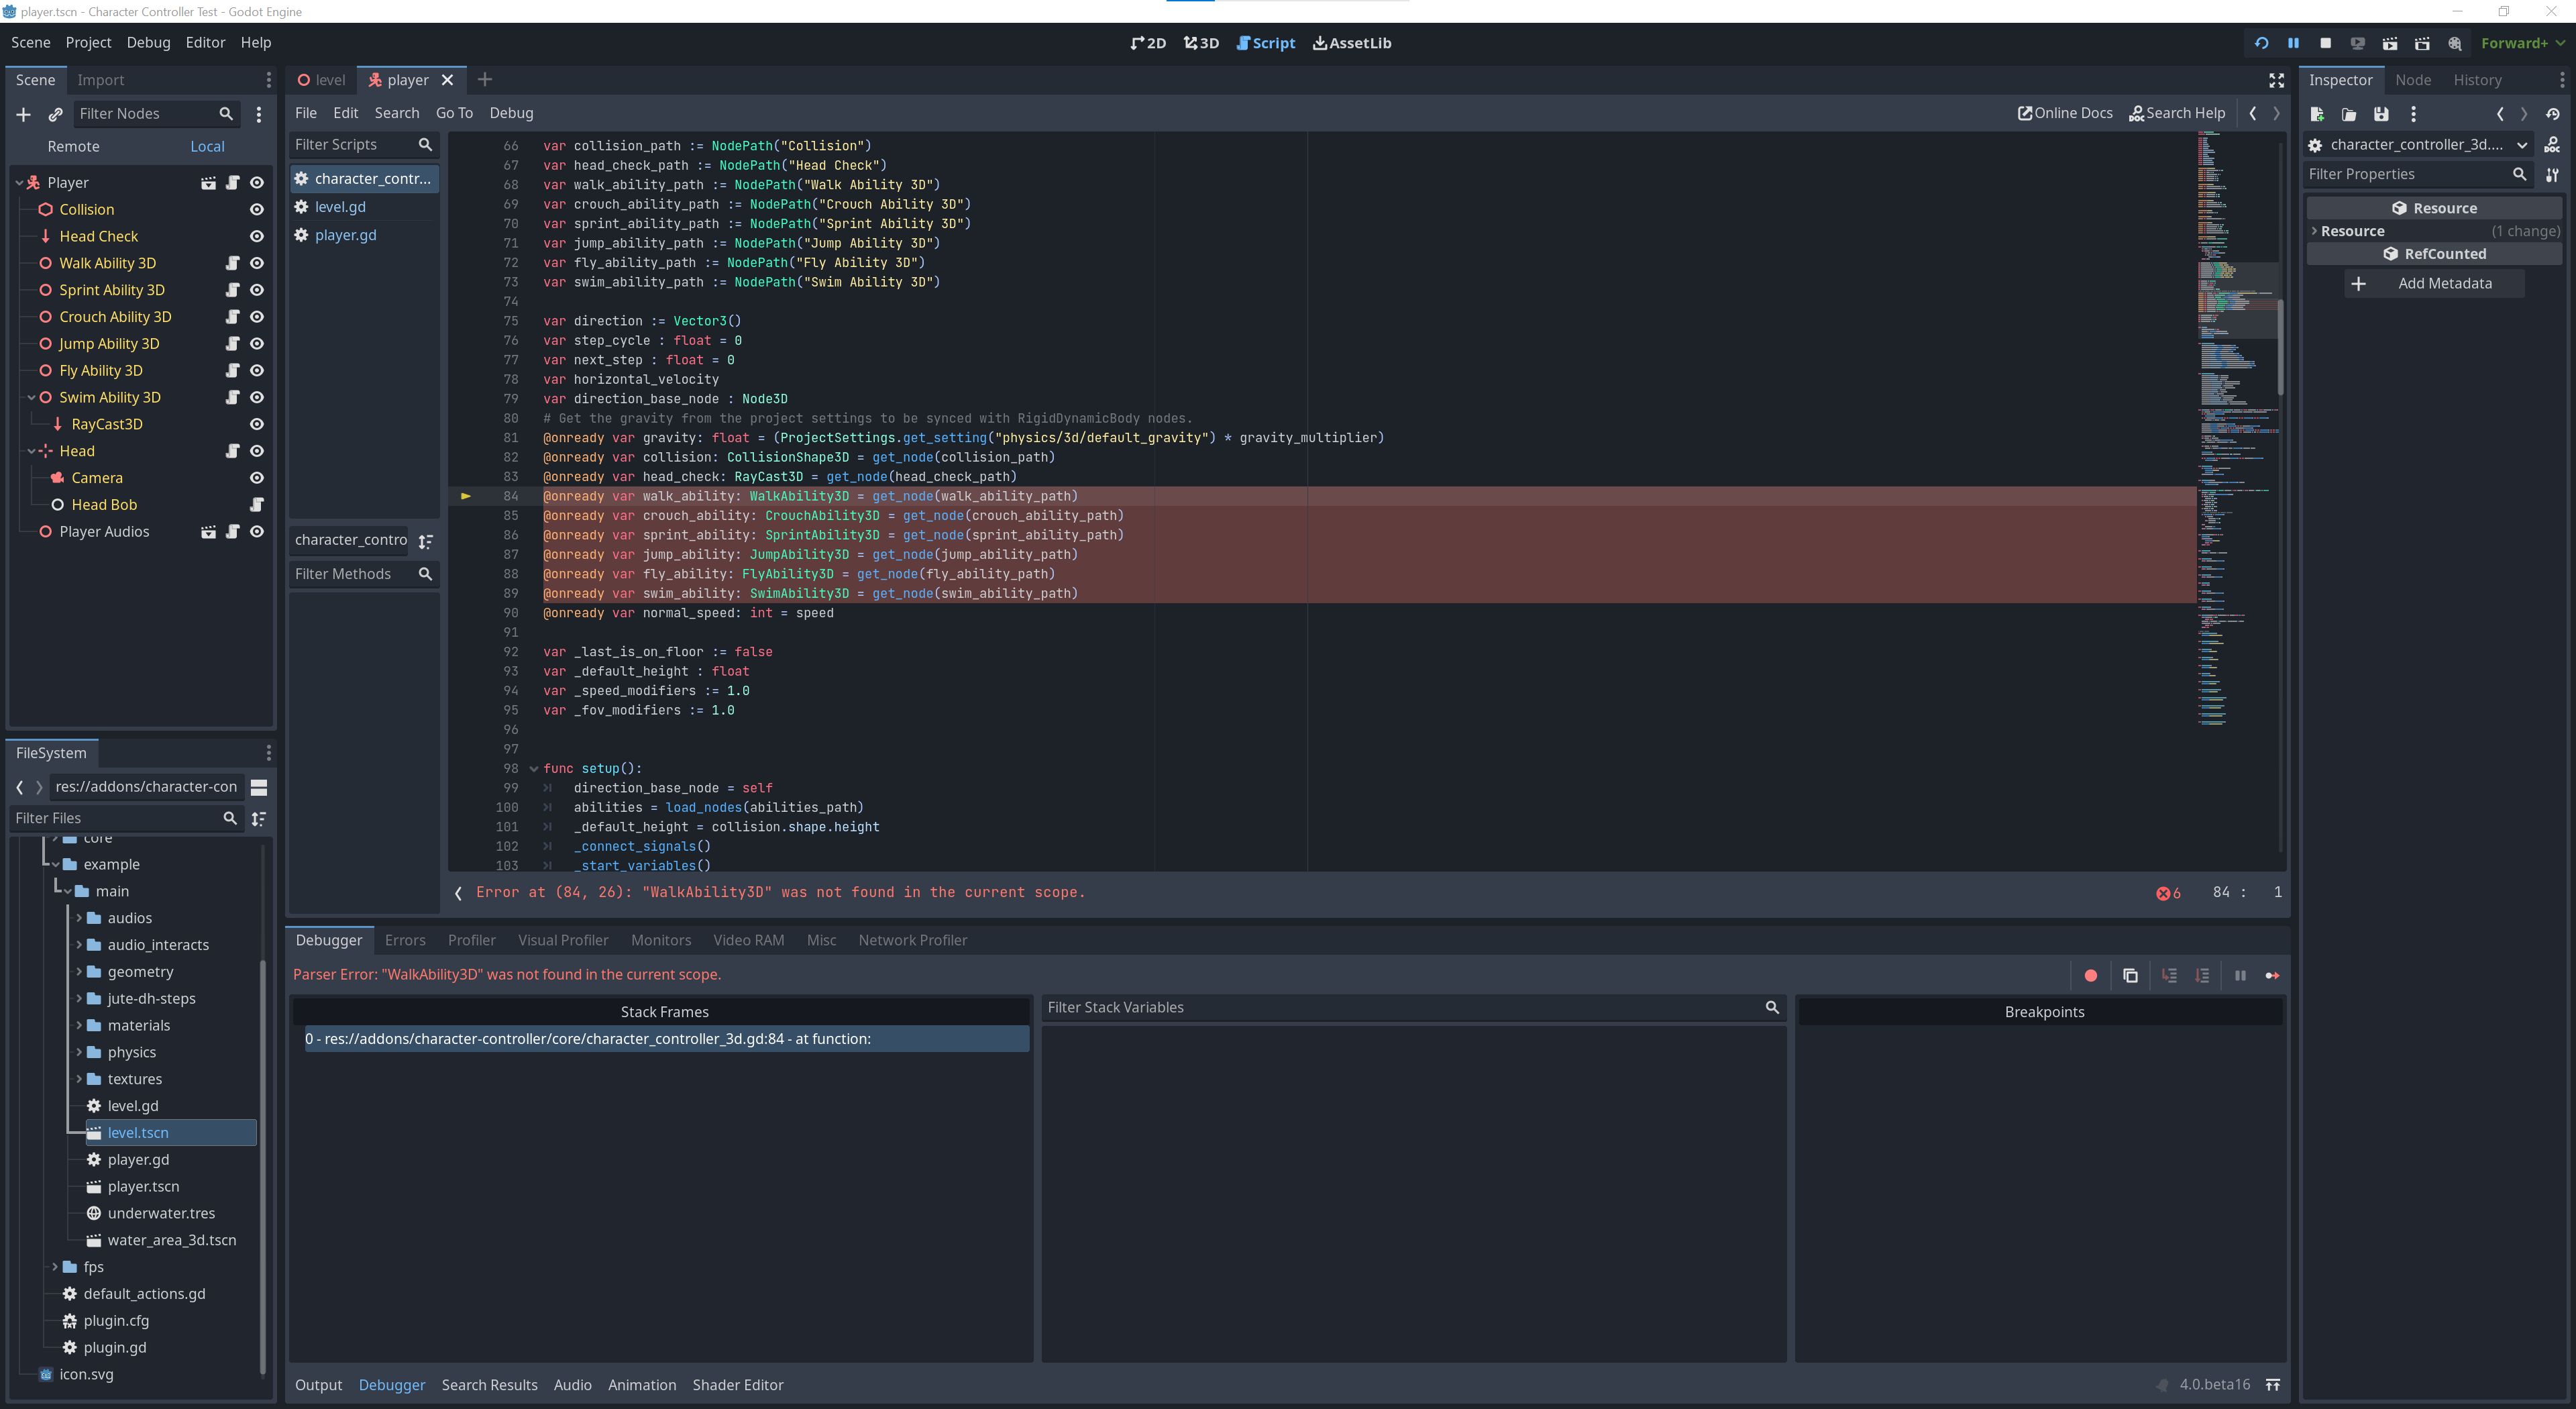Add a new child node in Scene panel

pos(23,114)
